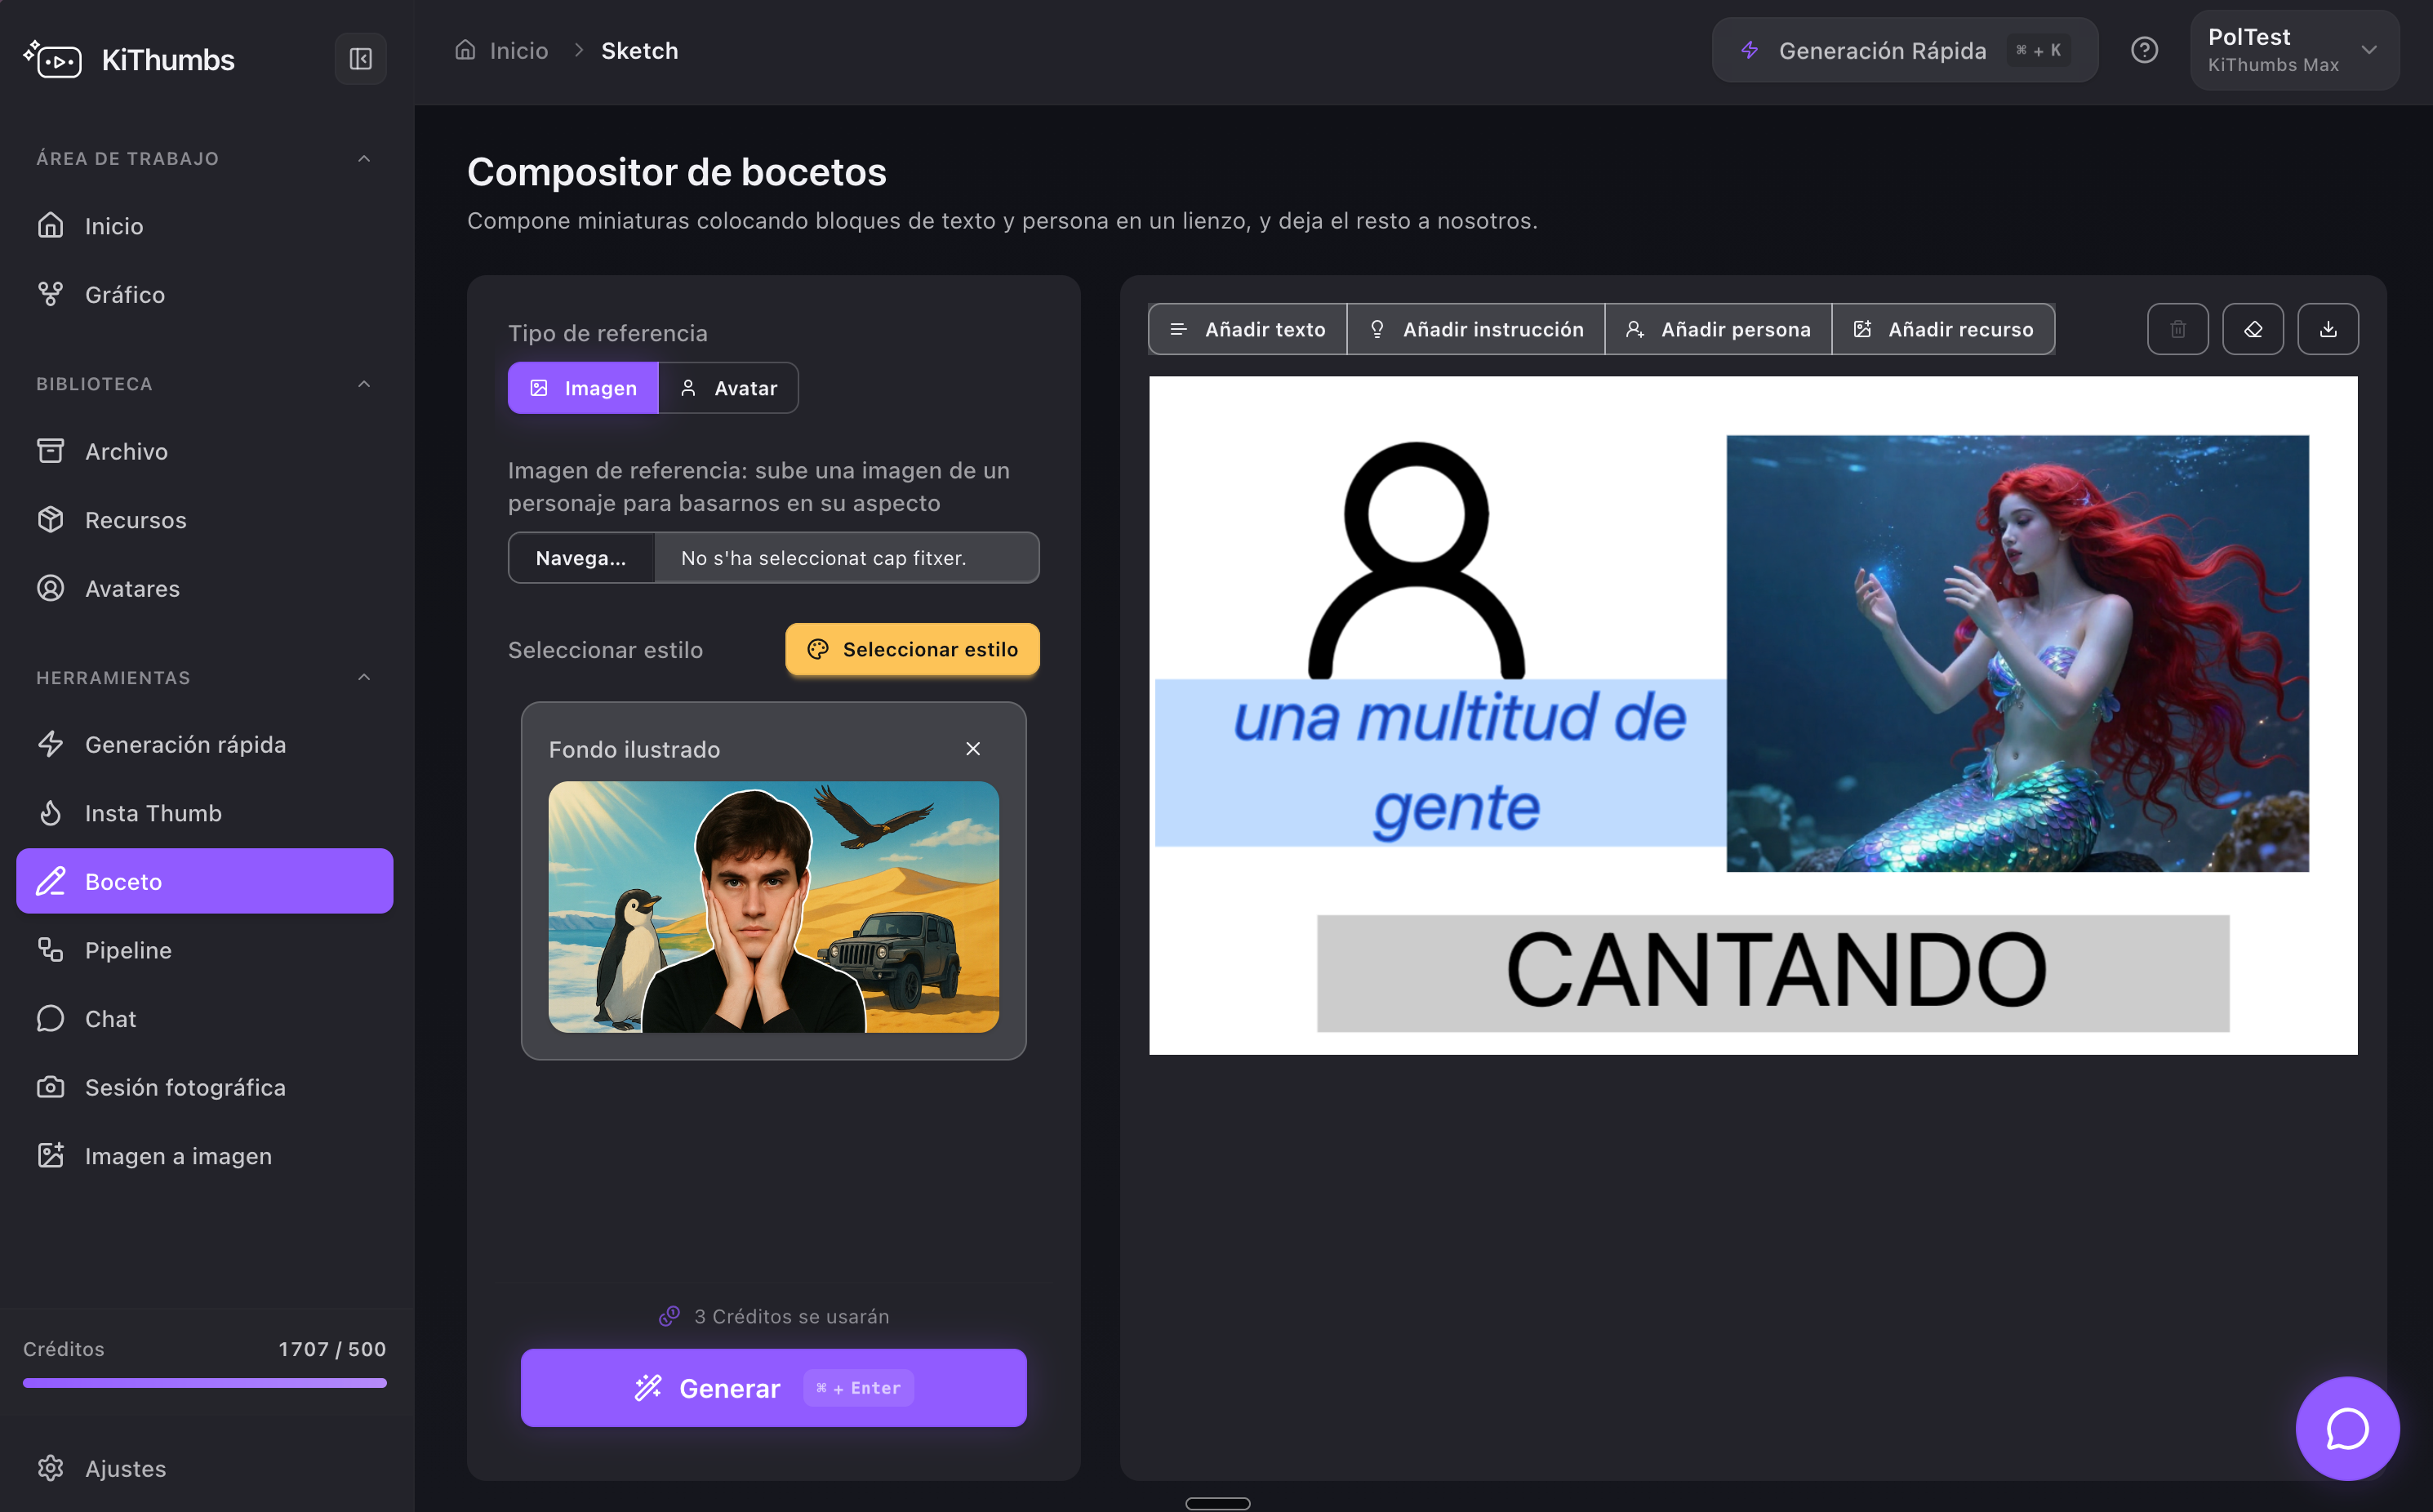Select the person placeholder on canvas
Image resolution: width=2433 pixels, height=1512 pixels.
[x=1416, y=560]
